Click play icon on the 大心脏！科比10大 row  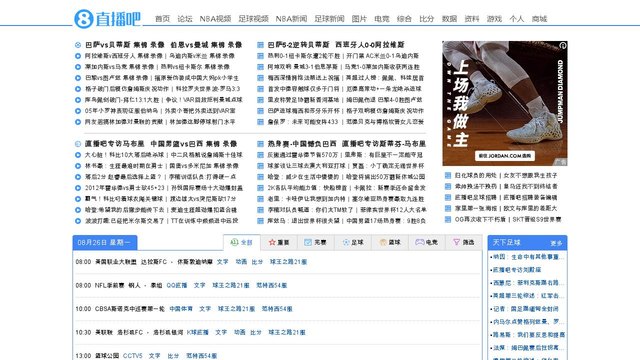tap(78, 155)
